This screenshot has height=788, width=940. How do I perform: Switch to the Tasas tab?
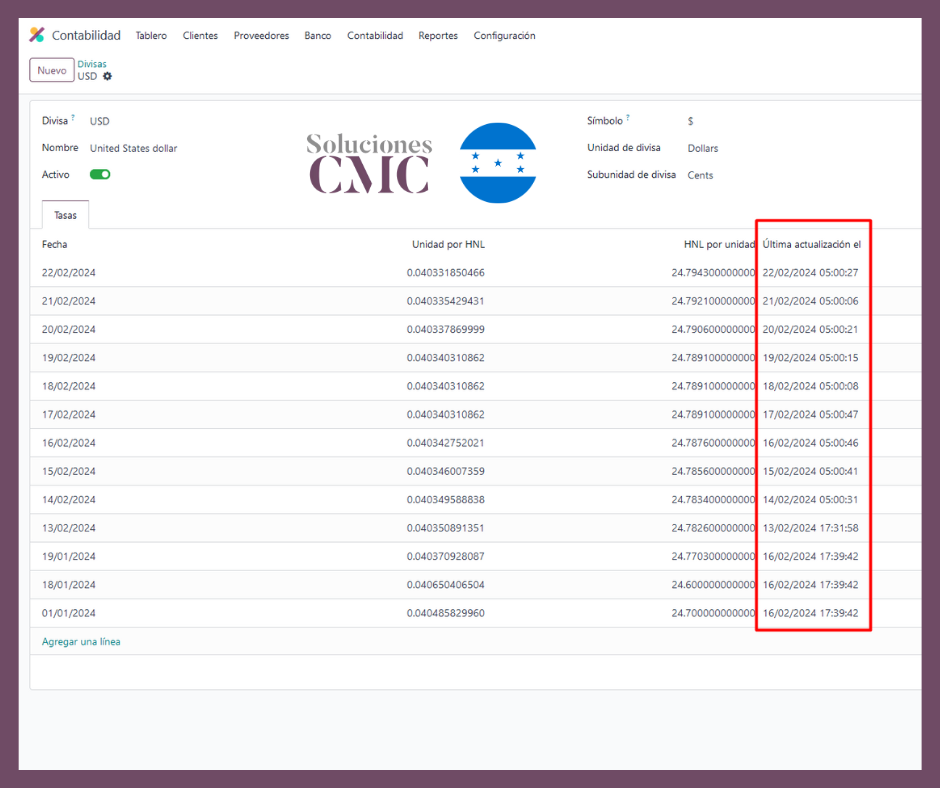click(x=65, y=215)
